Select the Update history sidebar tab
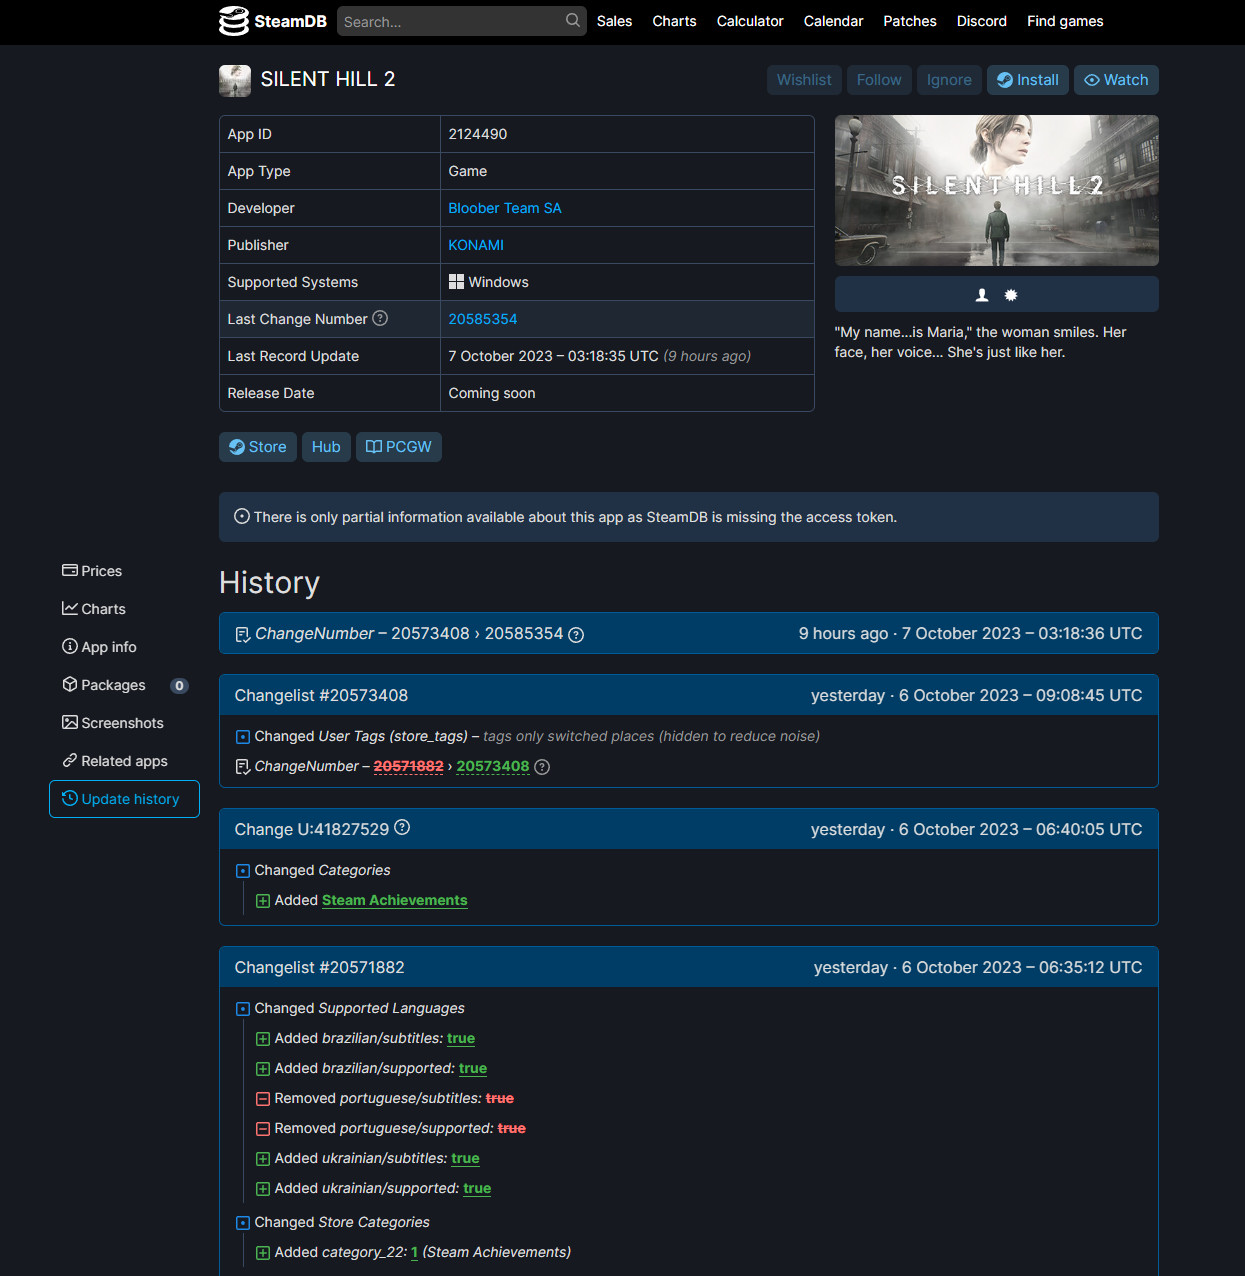This screenshot has width=1245, height=1276. coord(124,799)
